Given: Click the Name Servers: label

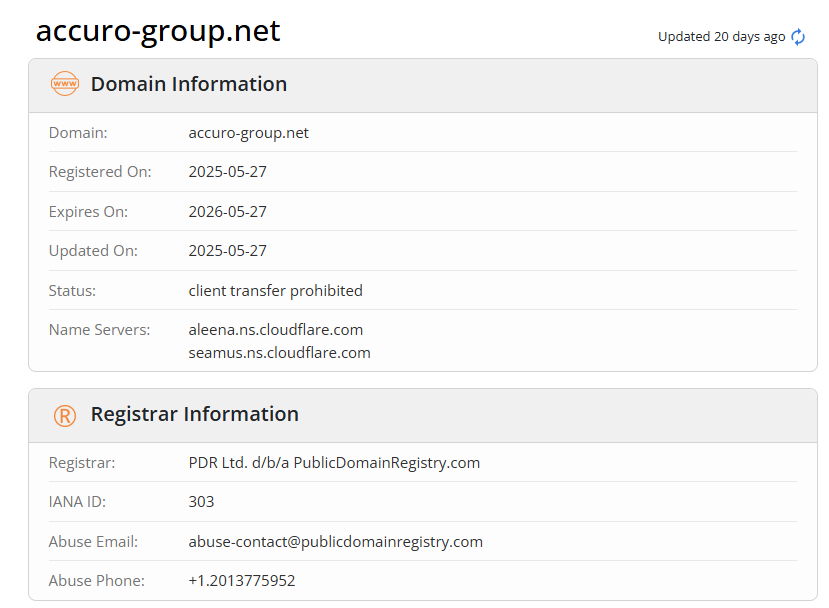Looking at the screenshot, I should [x=99, y=330].
